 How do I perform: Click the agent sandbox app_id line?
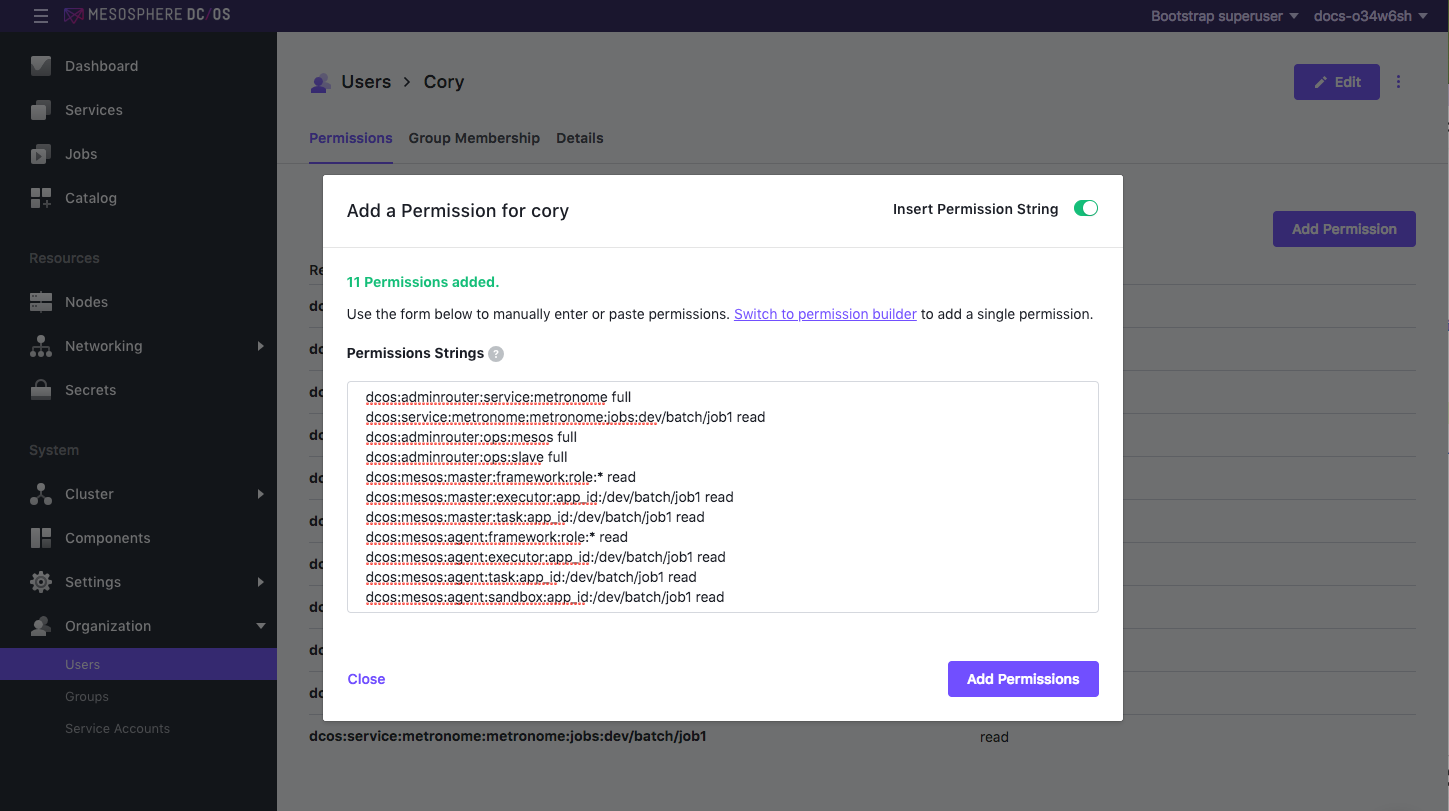pyautogui.click(x=545, y=597)
